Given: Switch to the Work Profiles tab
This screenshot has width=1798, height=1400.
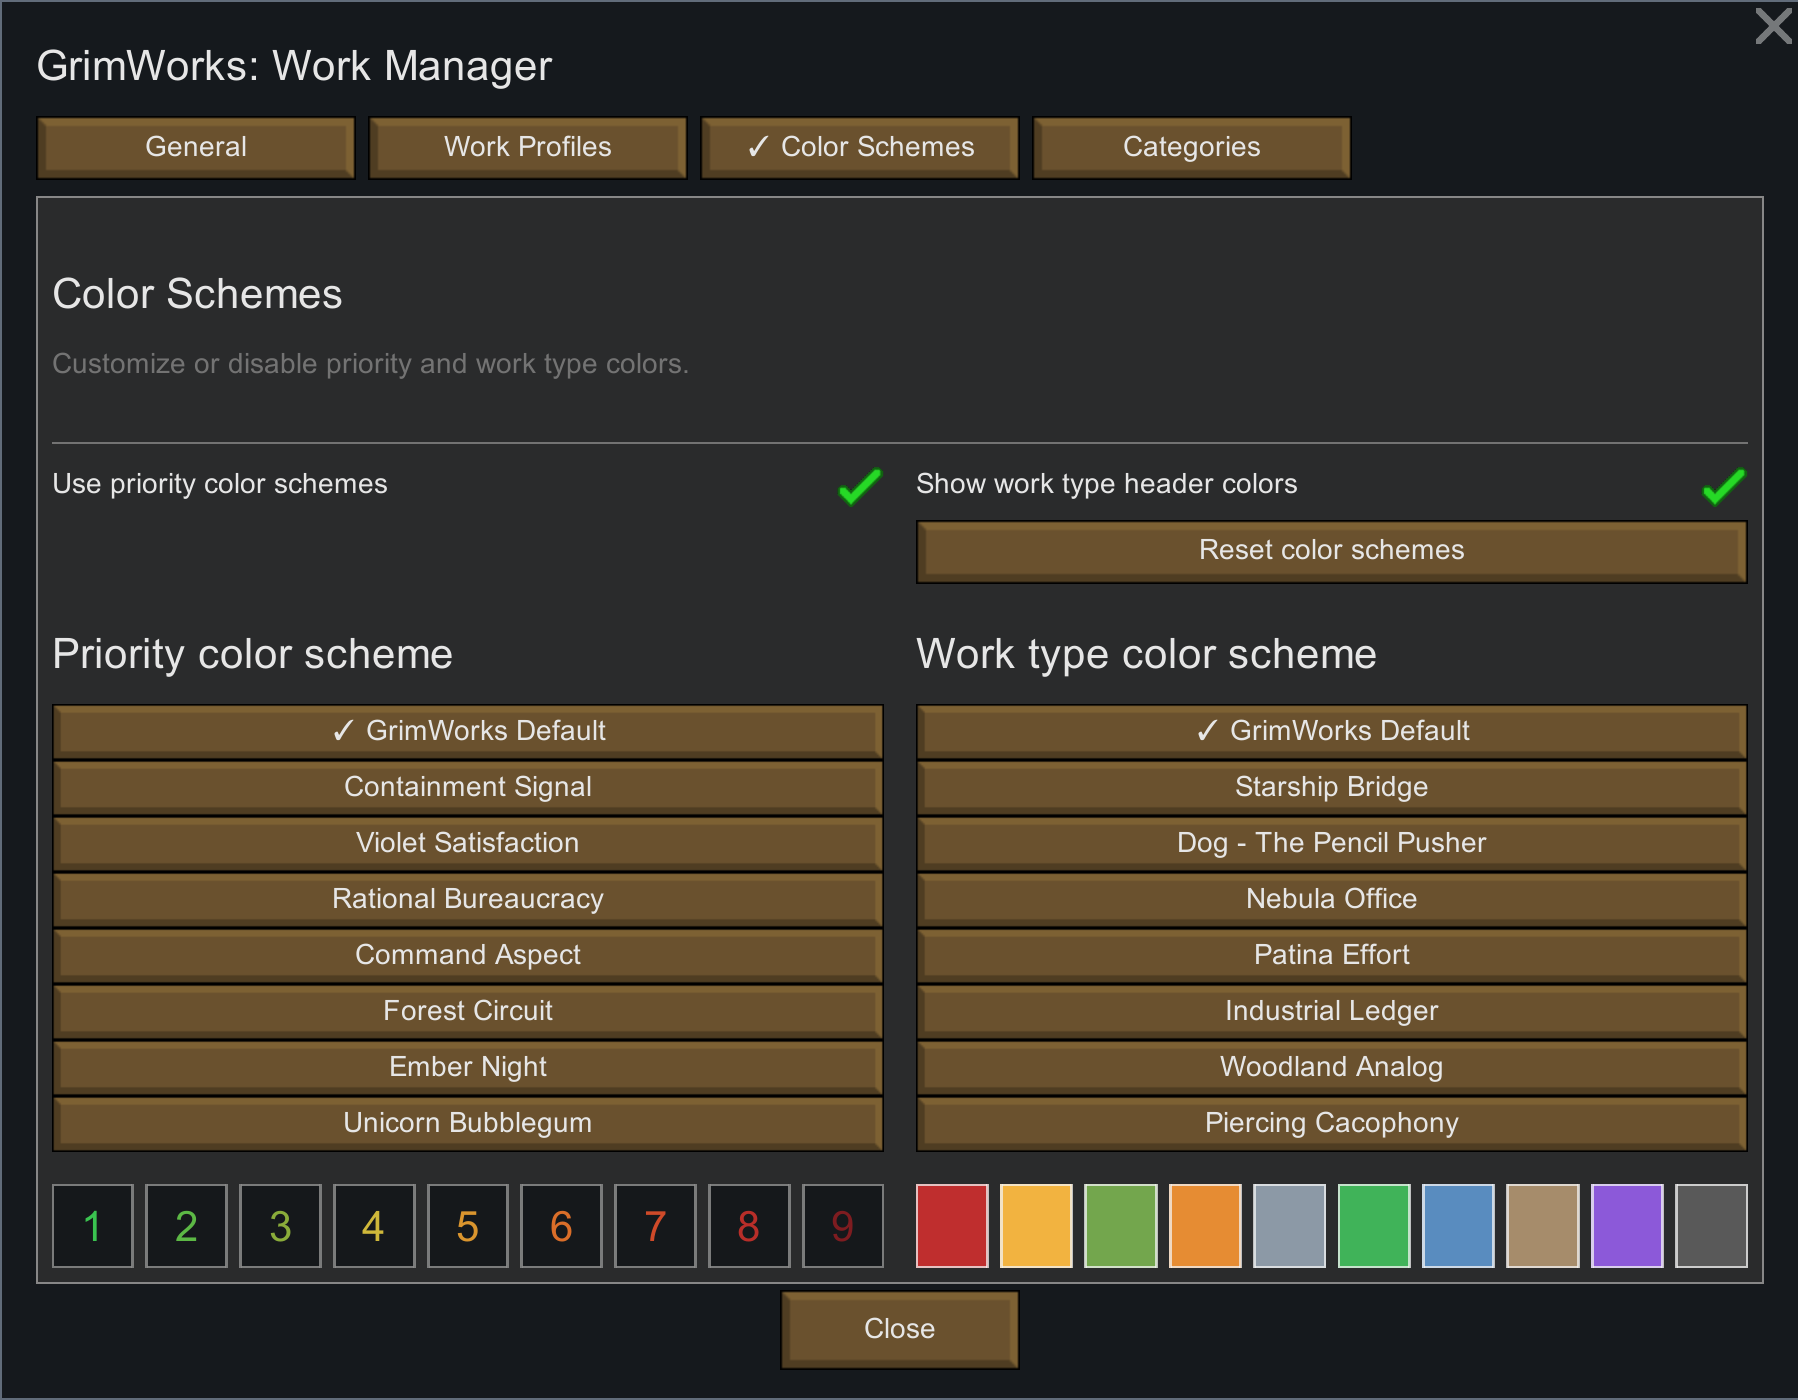Looking at the screenshot, I should pos(528,148).
